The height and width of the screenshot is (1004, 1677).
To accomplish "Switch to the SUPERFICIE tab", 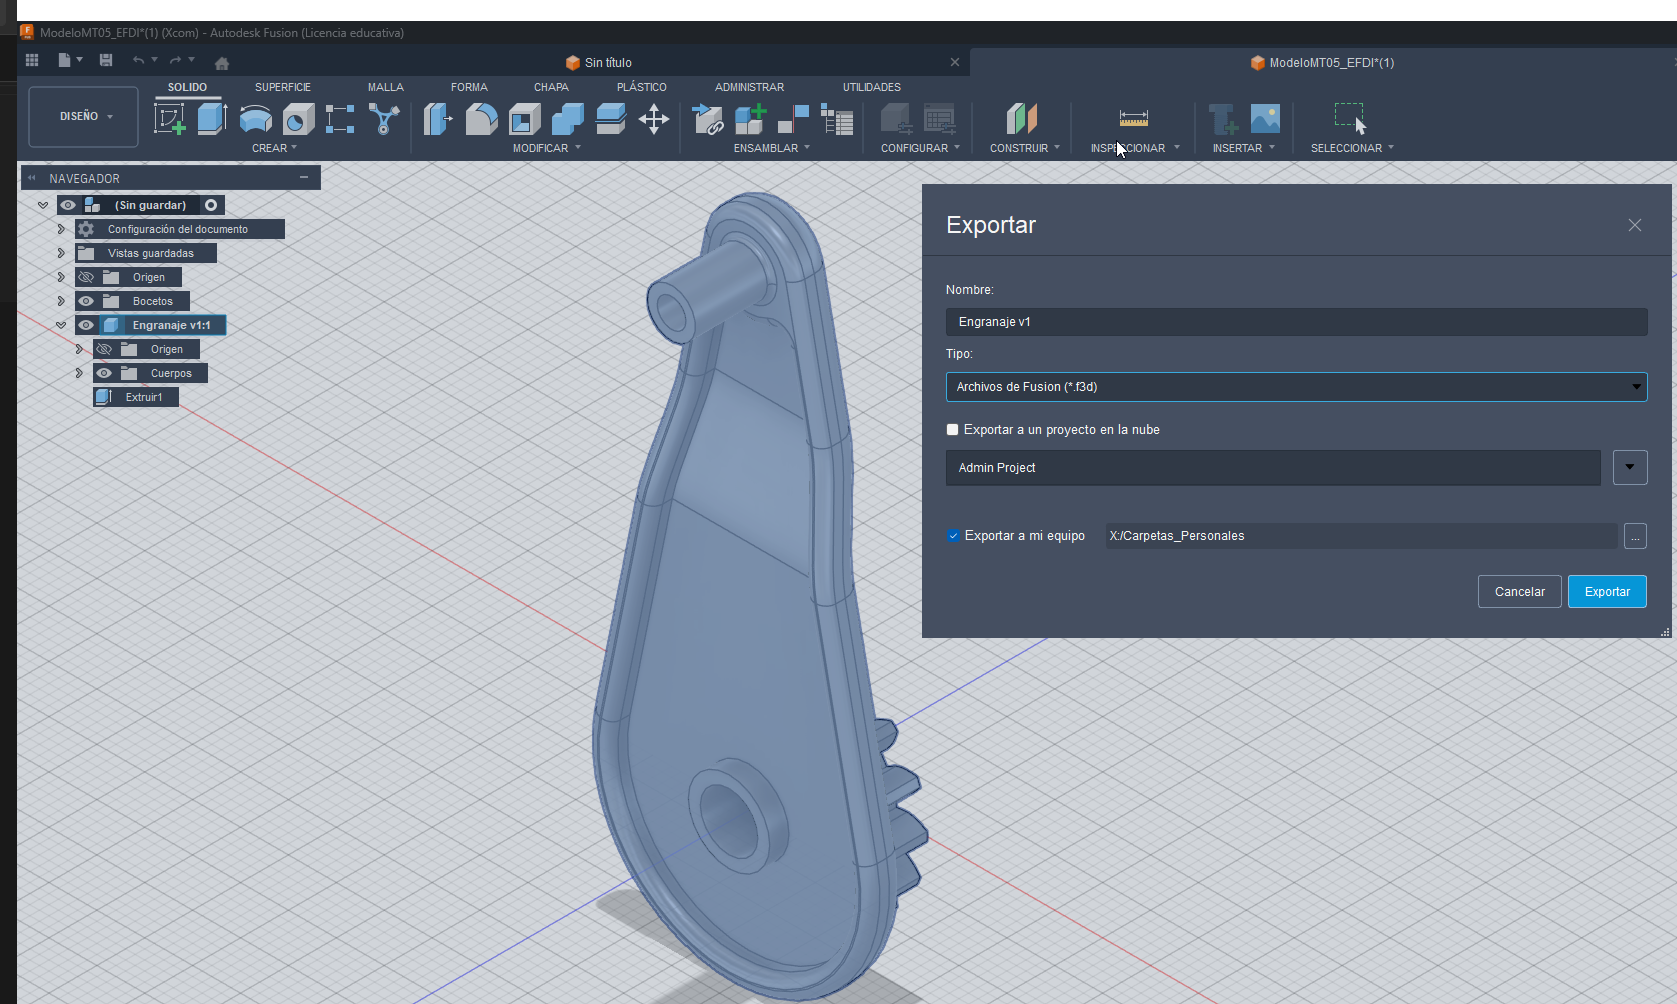I will click(x=282, y=87).
